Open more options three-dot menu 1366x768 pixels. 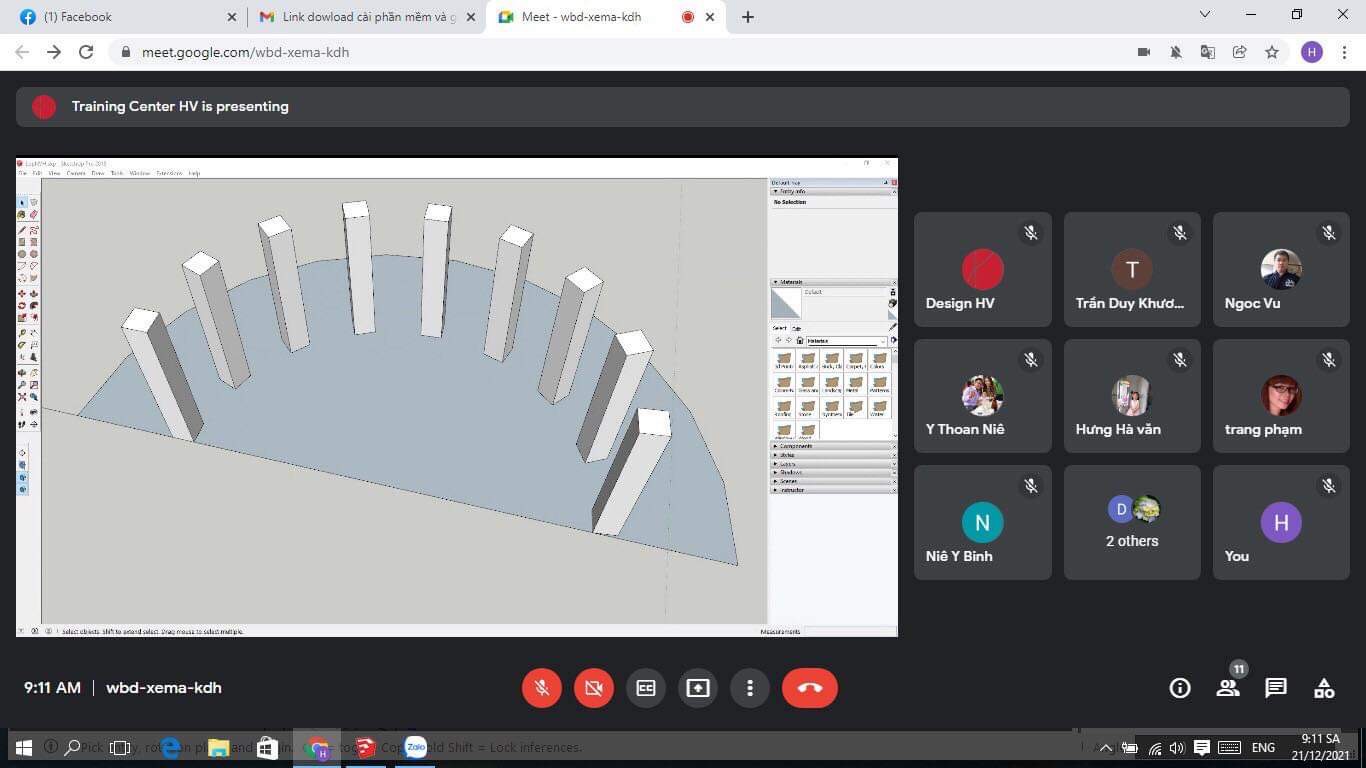click(750, 688)
